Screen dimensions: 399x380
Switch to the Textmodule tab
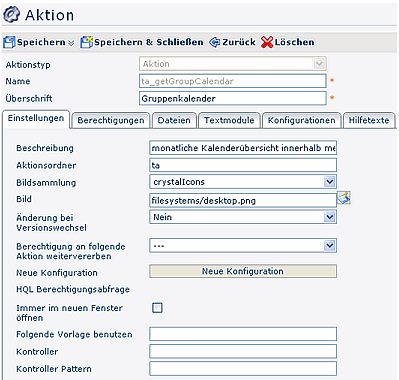(229, 120)
